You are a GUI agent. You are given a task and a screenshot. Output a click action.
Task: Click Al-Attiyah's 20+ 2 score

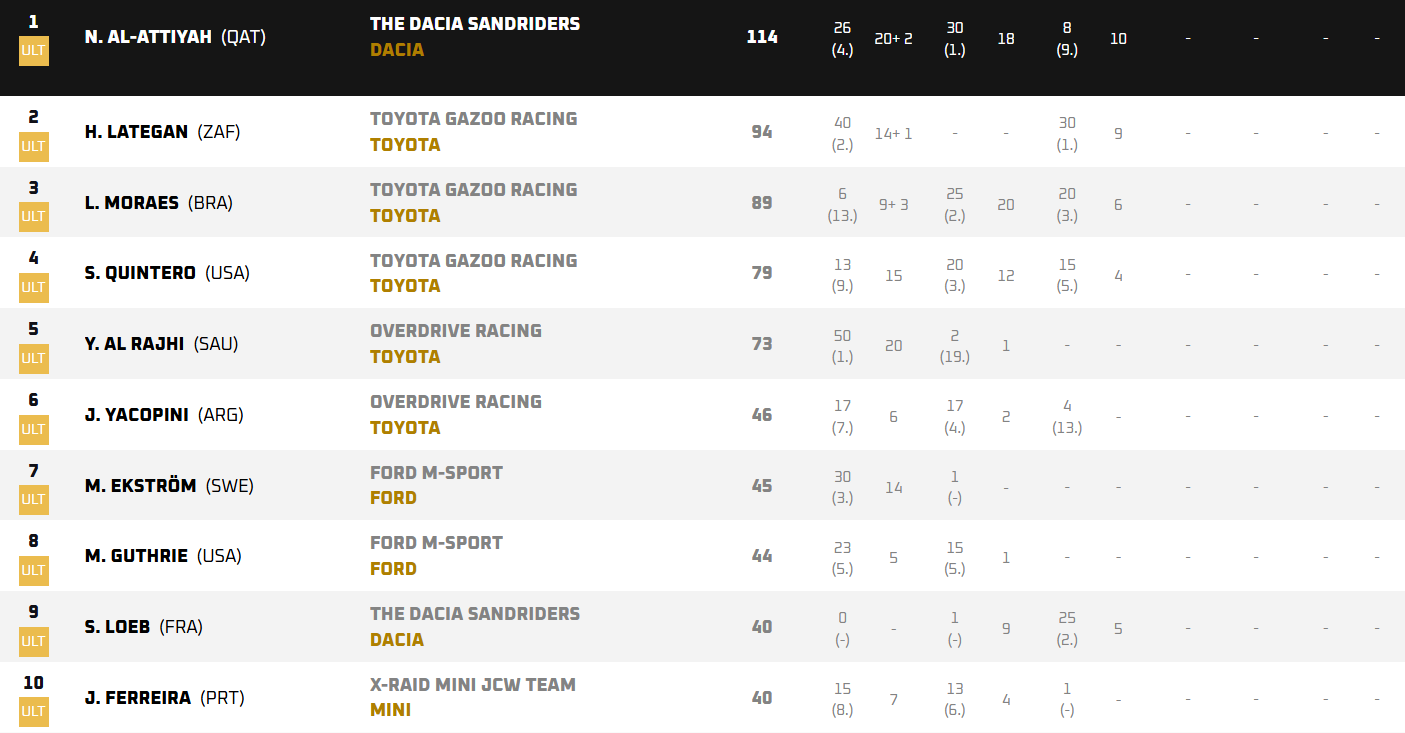coord(894,39)
